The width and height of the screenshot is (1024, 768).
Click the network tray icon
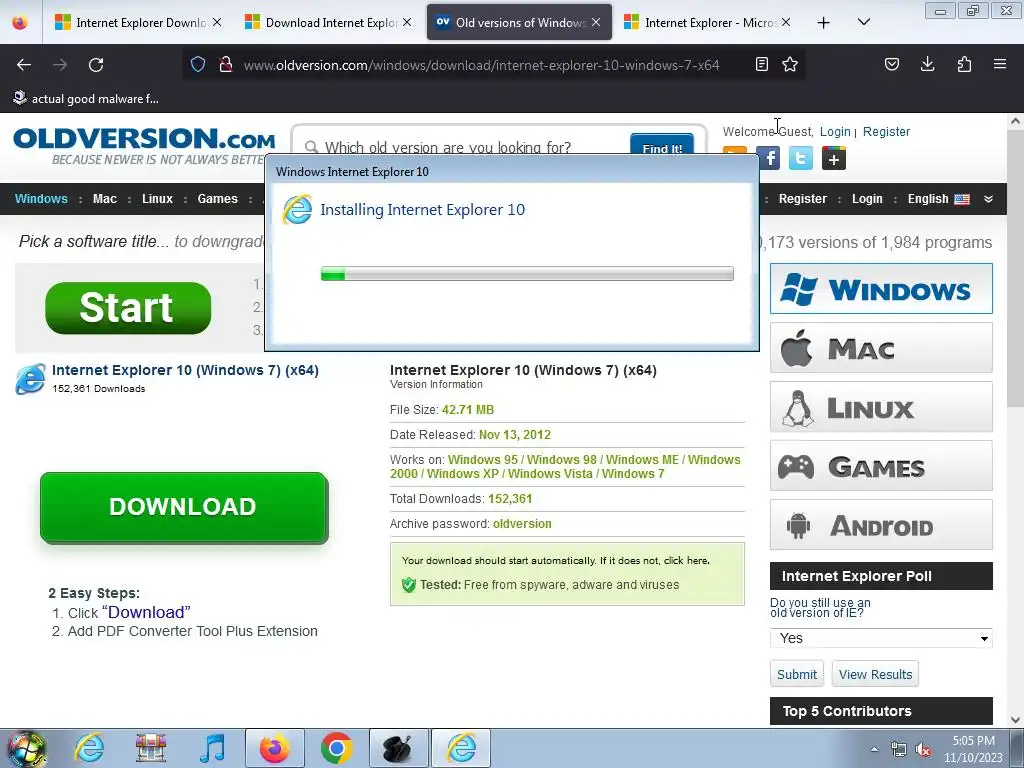click(899, 749)
